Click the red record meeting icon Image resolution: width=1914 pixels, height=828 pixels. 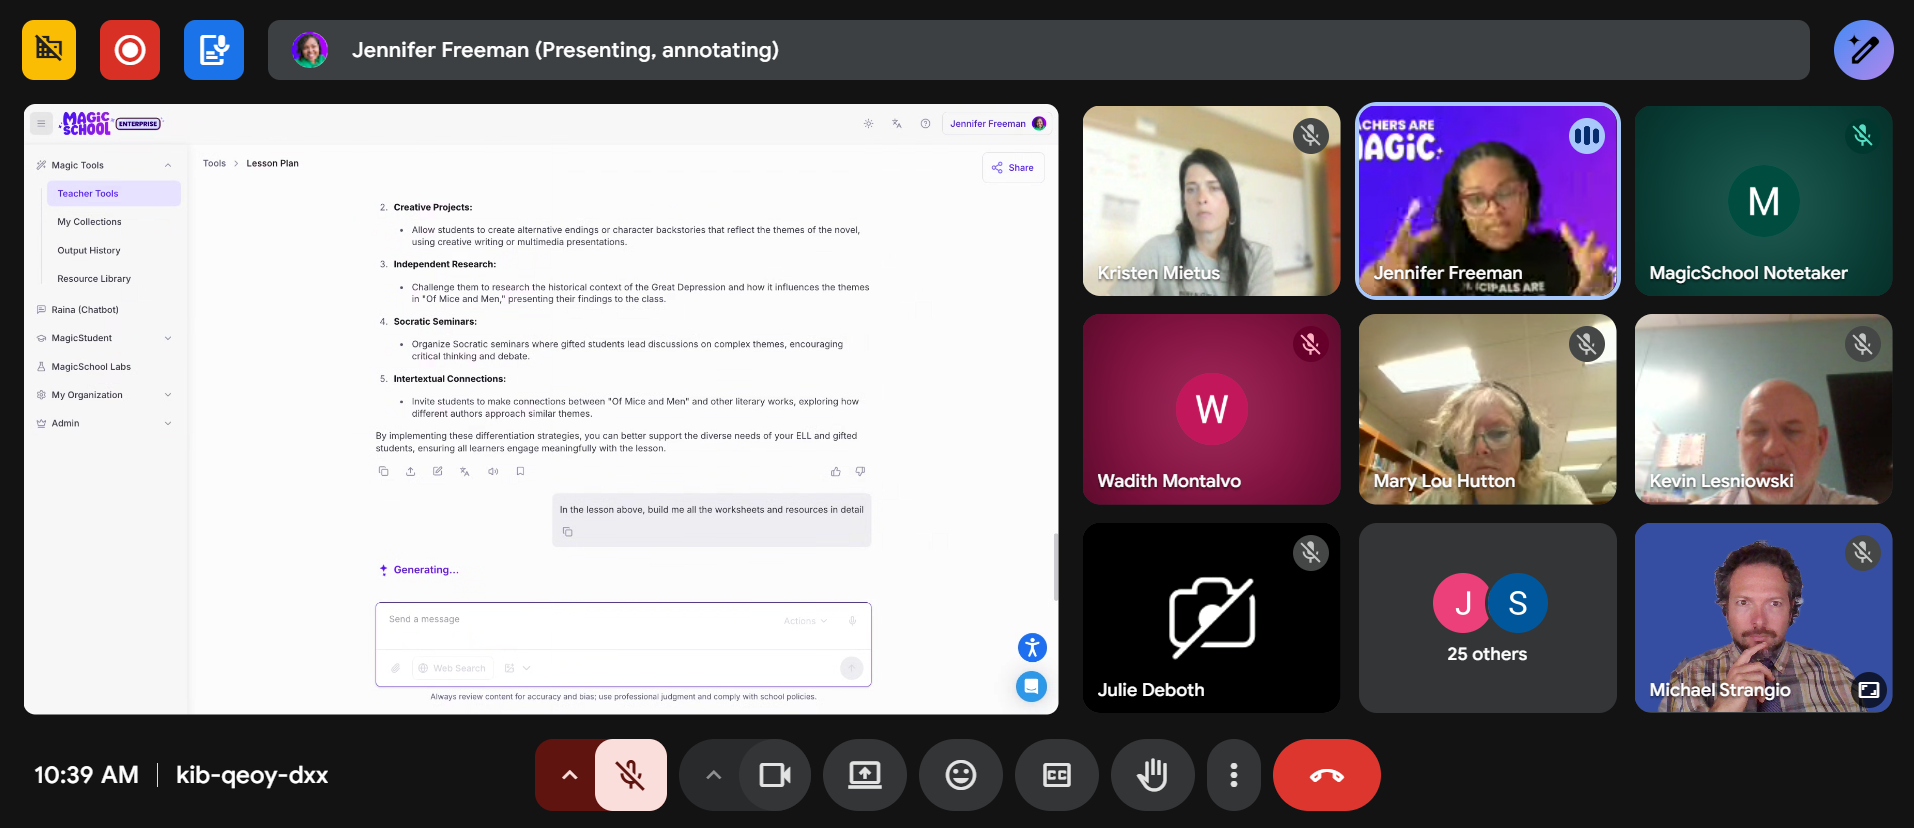[x=130, y=50]
